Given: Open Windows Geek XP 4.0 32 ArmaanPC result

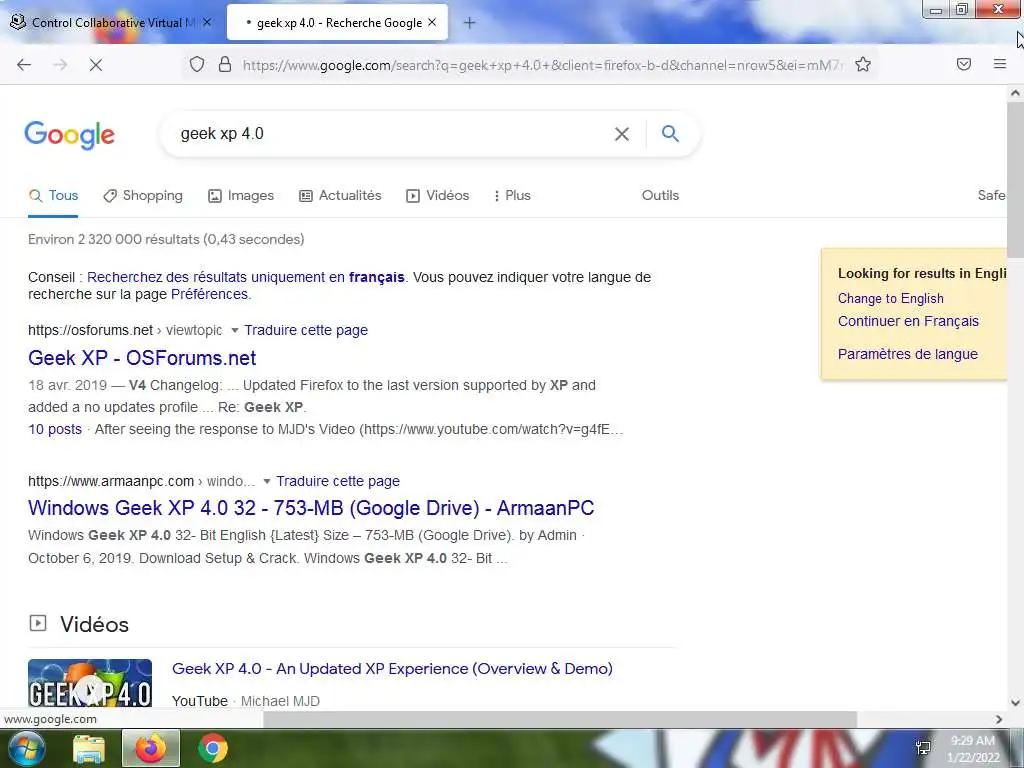Looking at the screenshot, I should [x=311, y=508].
